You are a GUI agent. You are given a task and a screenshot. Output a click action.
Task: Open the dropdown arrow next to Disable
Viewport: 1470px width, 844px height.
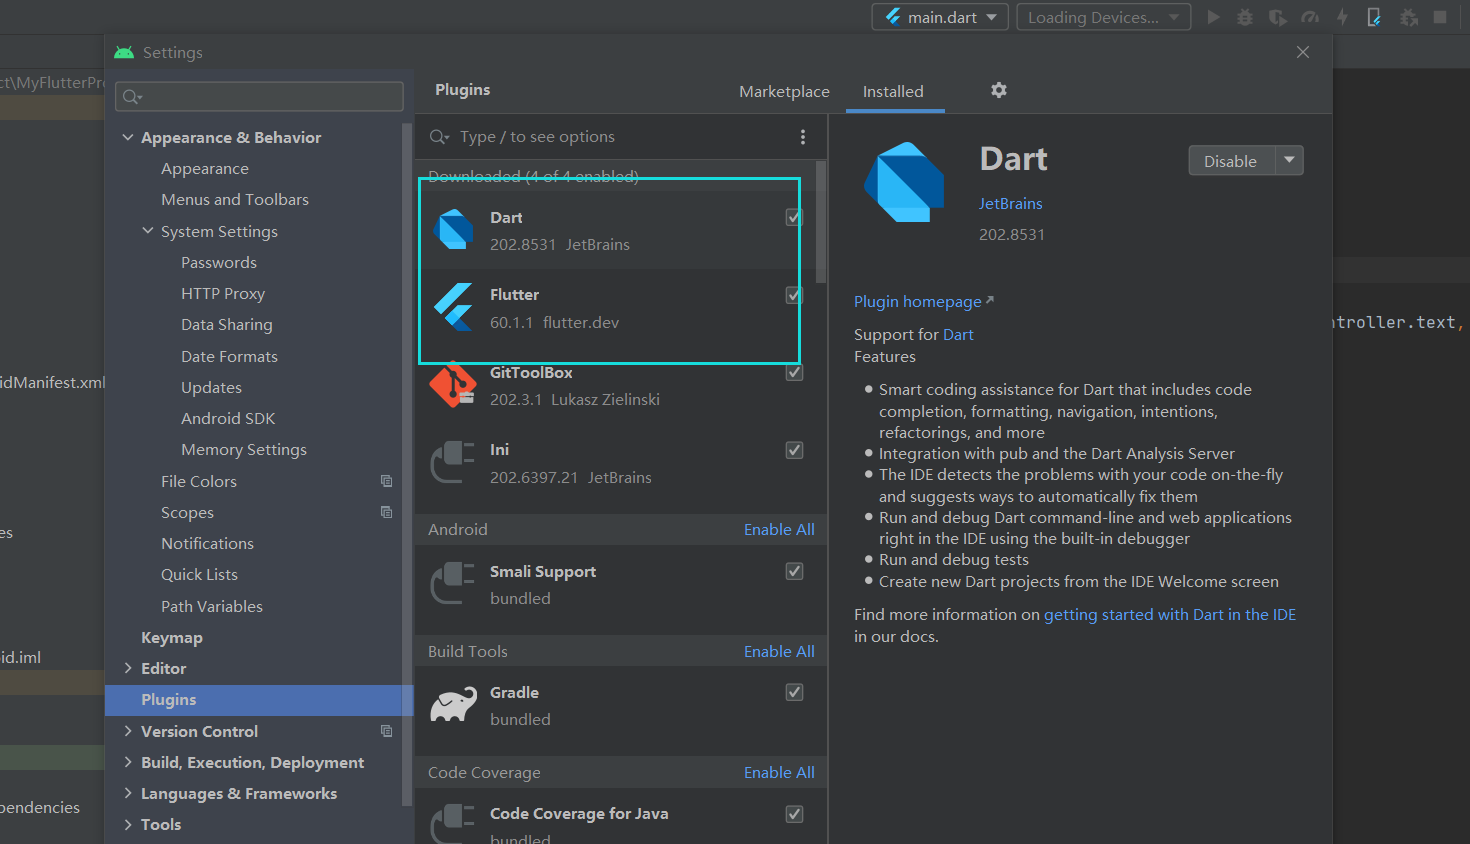[x=1289, y=160]
